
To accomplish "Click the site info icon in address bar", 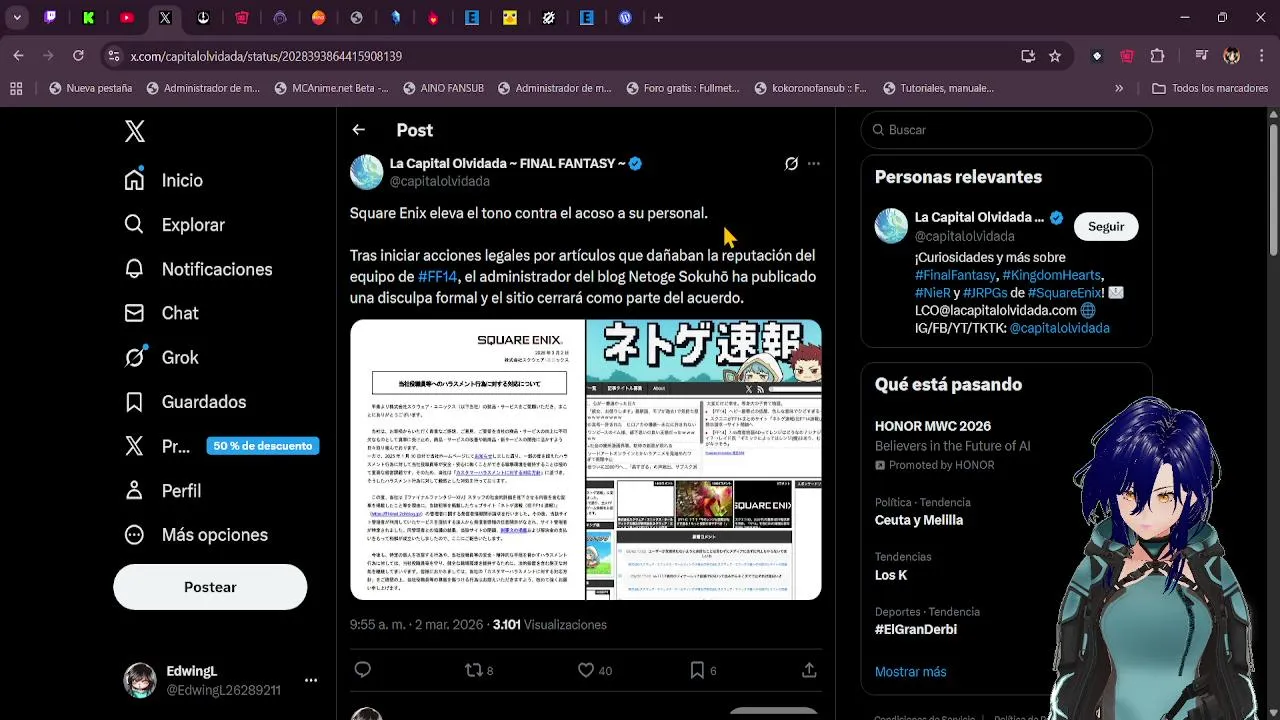I will 114,56.
